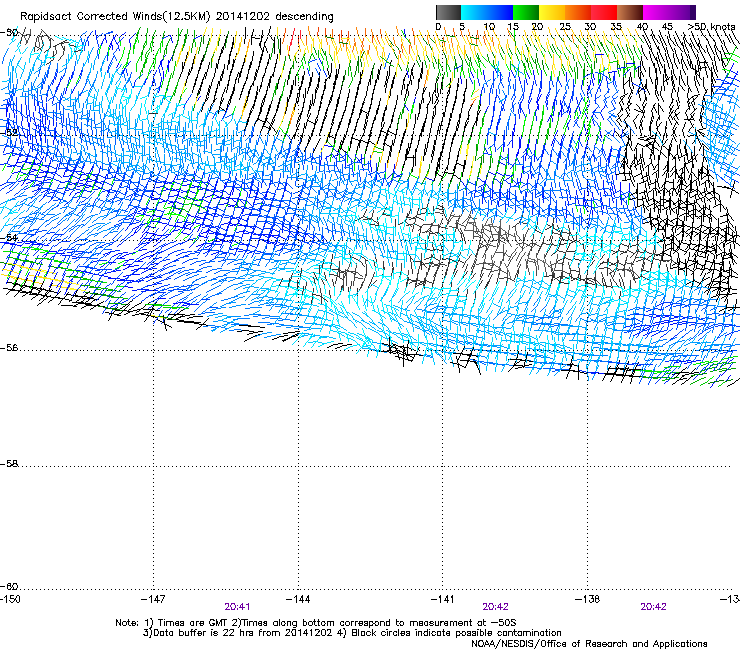Pick the brown 35-40 knots legend segment

coord(630,12)
